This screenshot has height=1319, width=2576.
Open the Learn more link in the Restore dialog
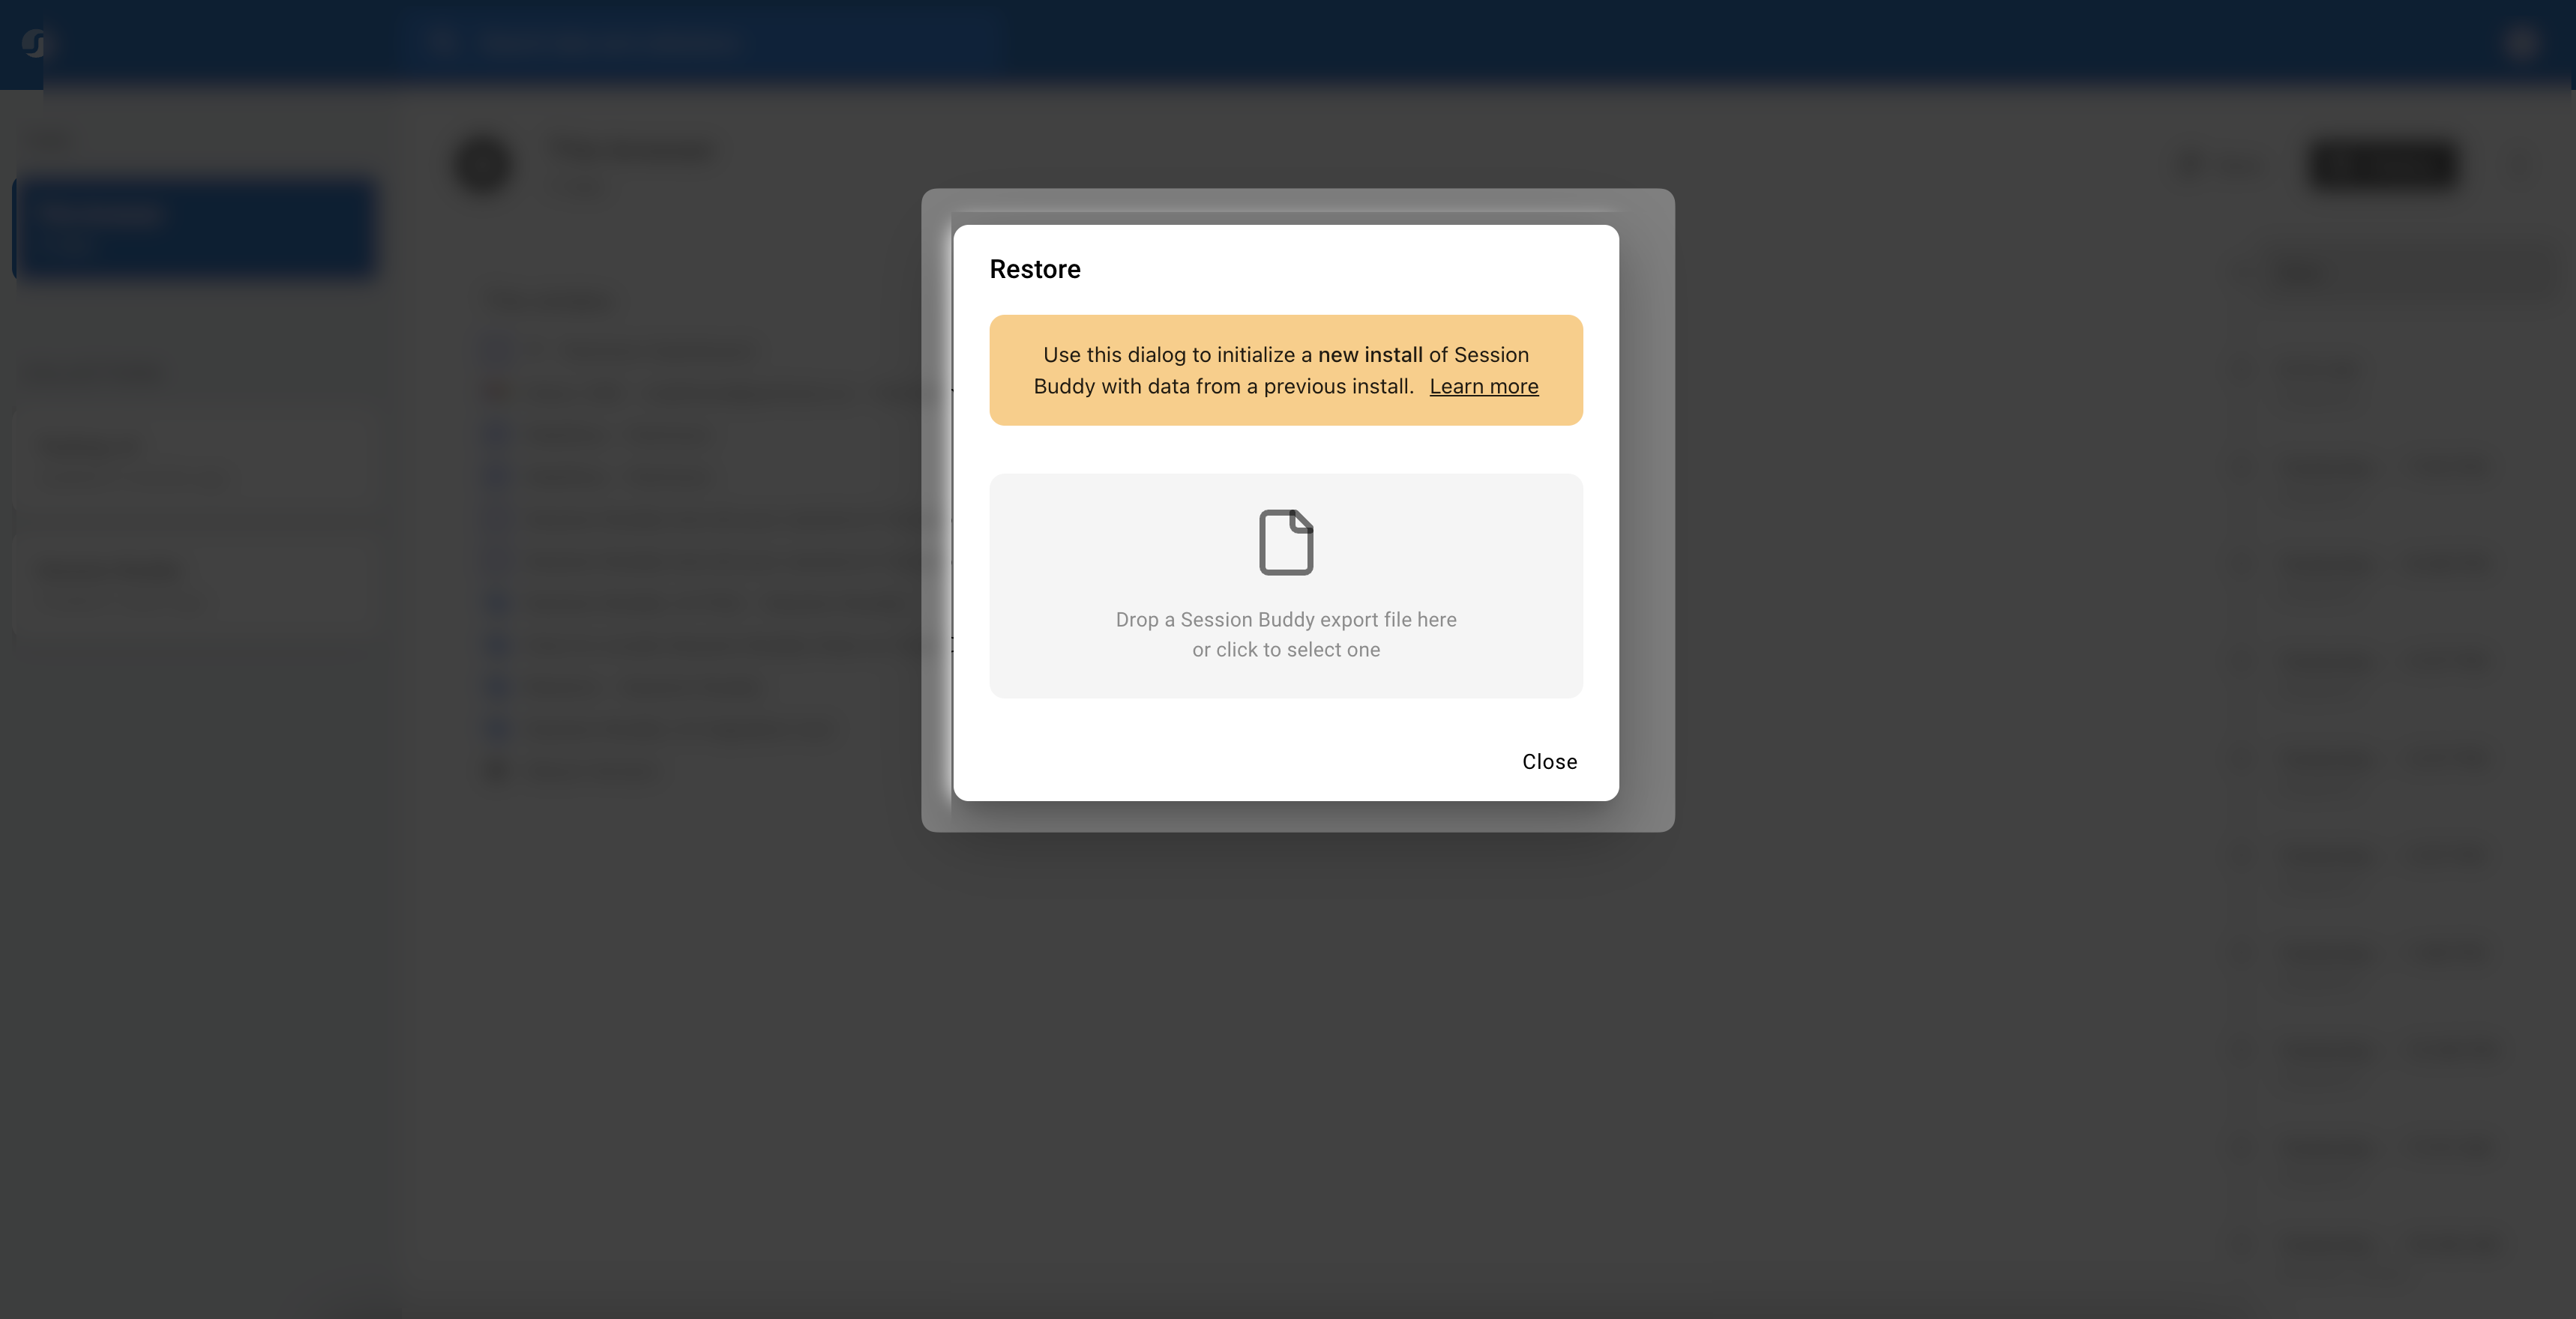(1484, 387)
